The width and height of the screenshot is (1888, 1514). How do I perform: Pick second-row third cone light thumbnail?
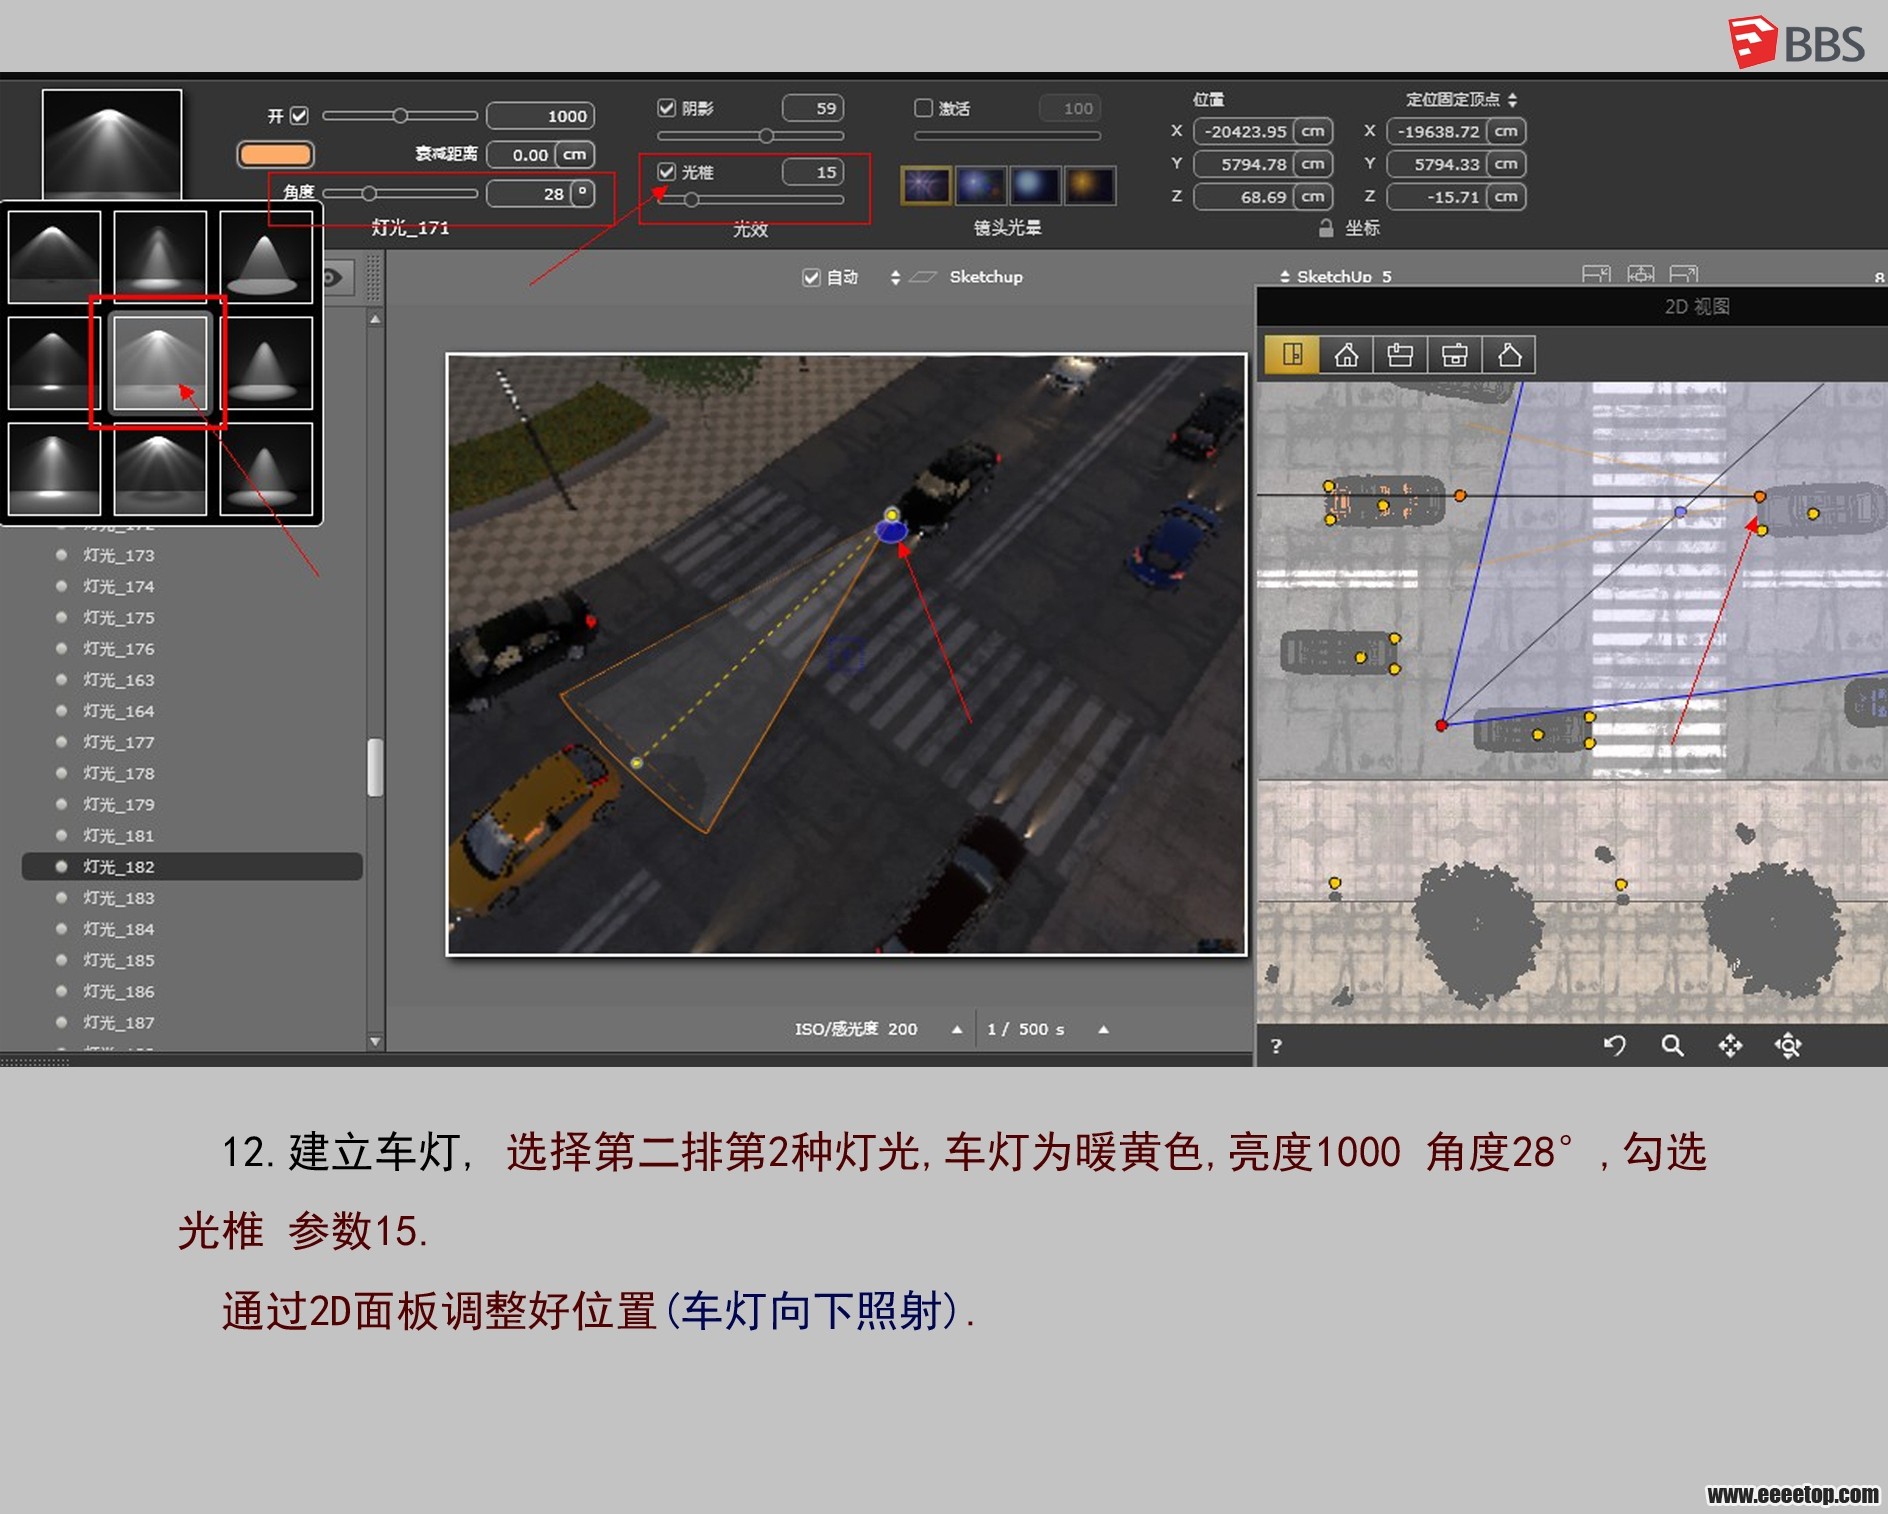(x=266, y=363)
